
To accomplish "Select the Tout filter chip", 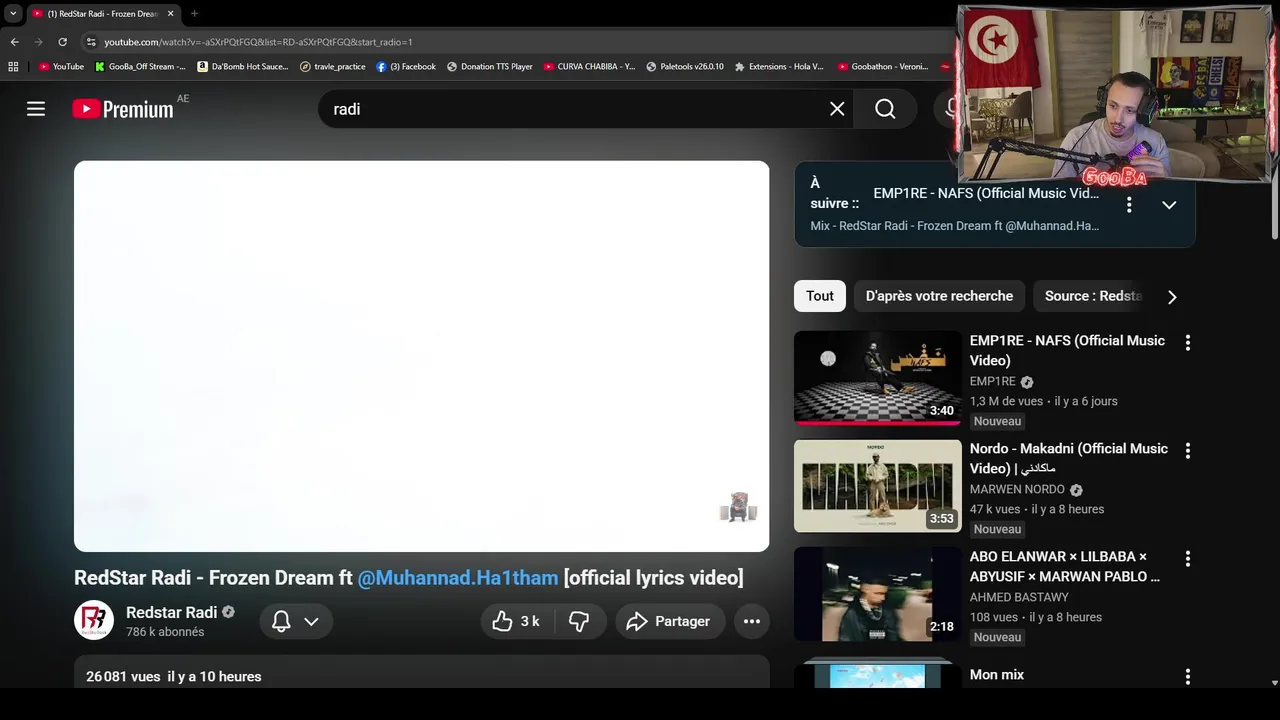I will (820, 296).
